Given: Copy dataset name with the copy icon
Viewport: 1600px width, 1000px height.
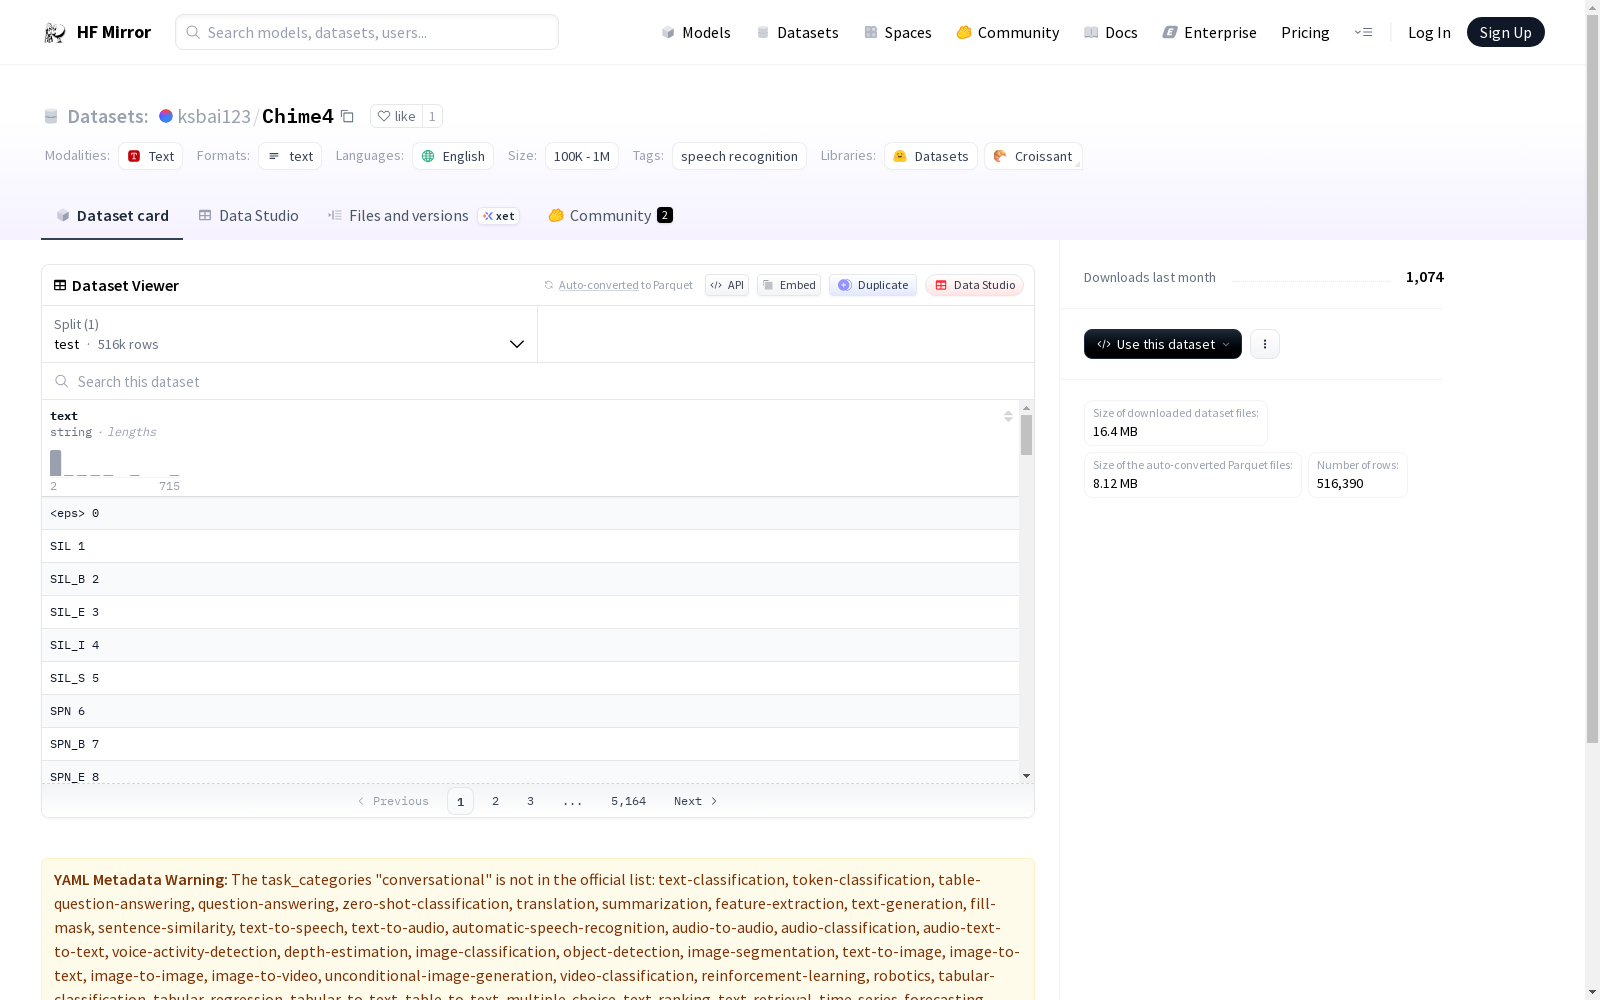Looking at the screenshot, I should point(347,116).
